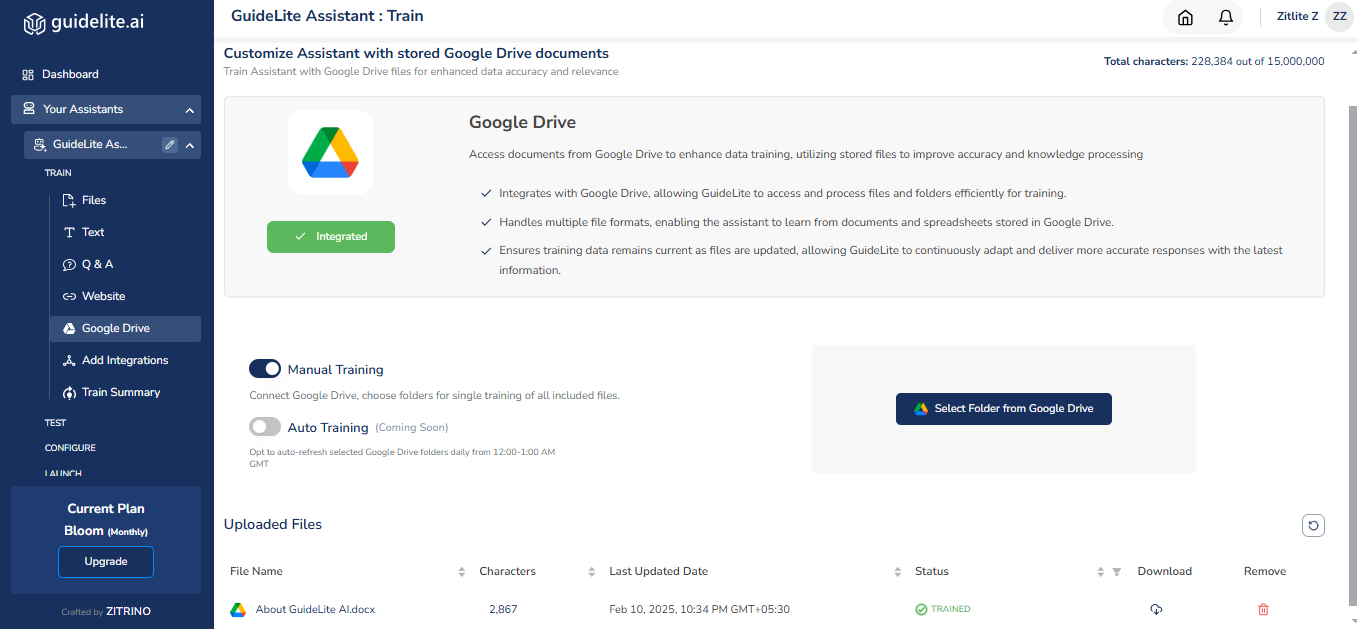Click the Download column header

click(1164, 572)
